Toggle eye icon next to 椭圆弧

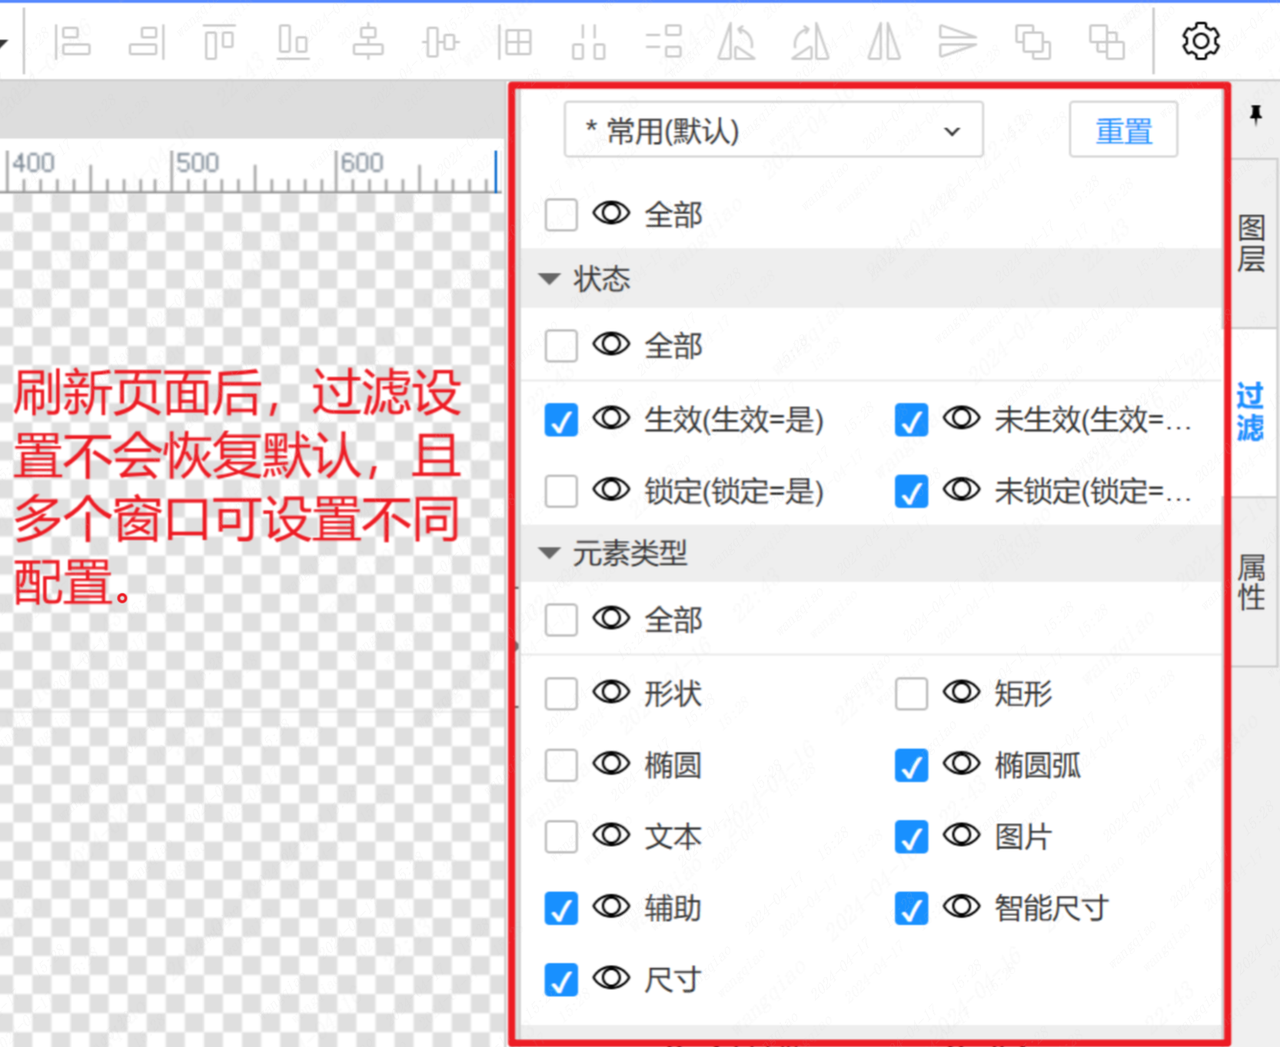(961, 764)
